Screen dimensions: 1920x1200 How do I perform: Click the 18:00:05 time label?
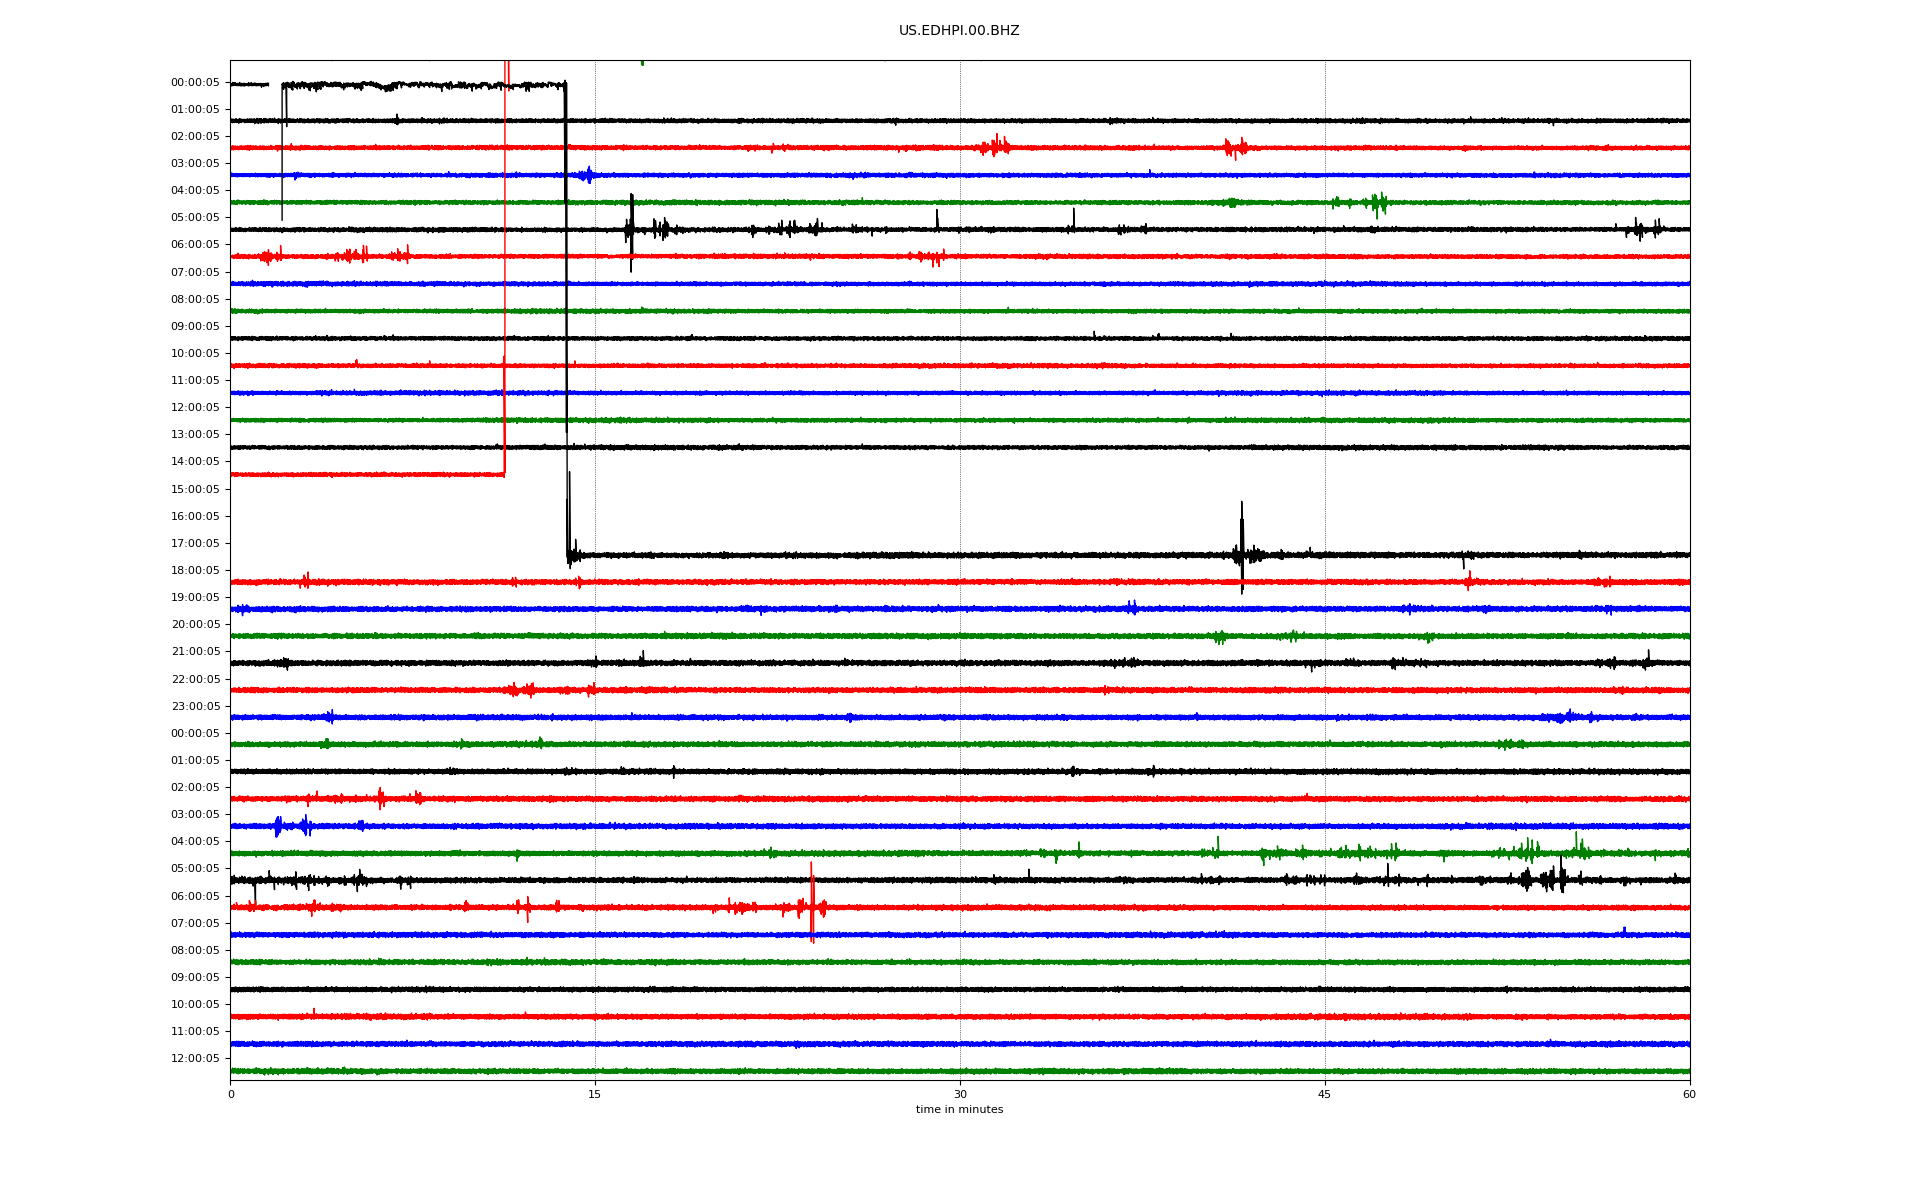coord(195,571)
